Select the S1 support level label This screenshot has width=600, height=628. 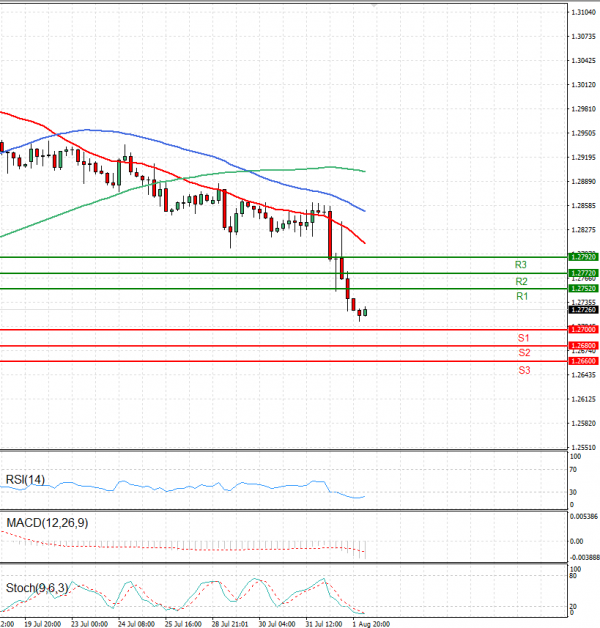(x=523, y=338)
